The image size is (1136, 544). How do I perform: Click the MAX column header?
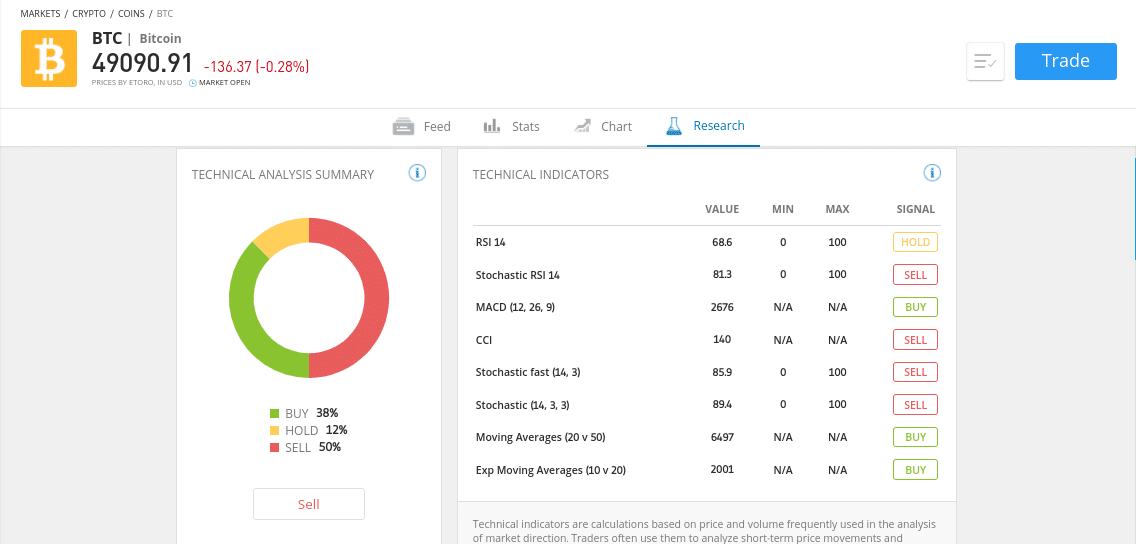point(838,209)
